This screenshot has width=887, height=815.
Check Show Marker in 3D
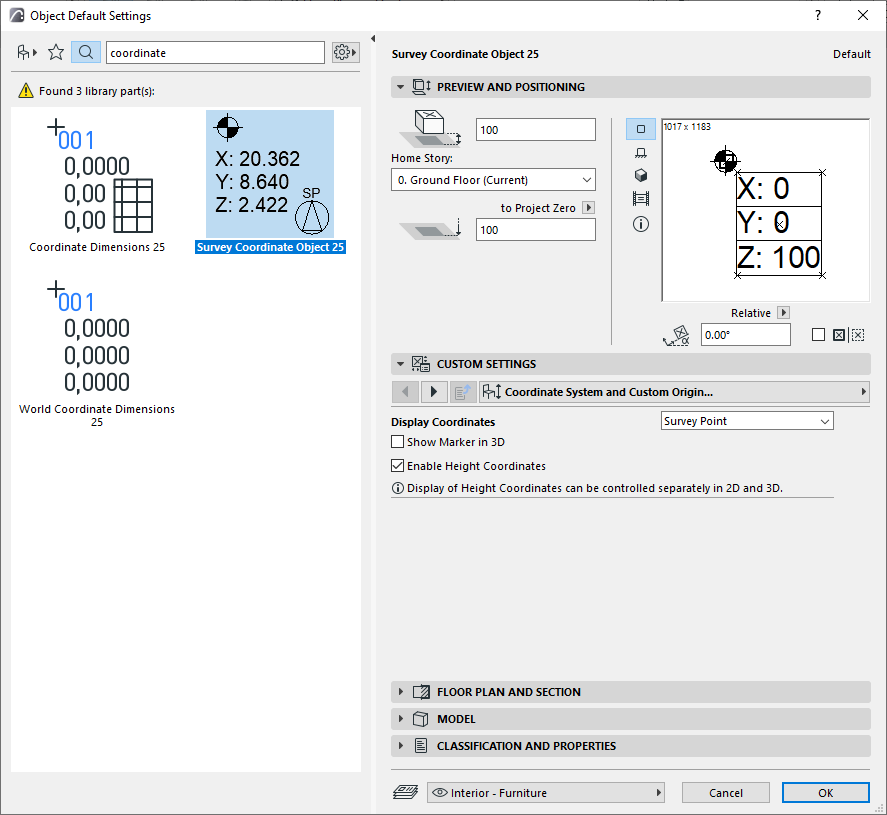(398, 442)
